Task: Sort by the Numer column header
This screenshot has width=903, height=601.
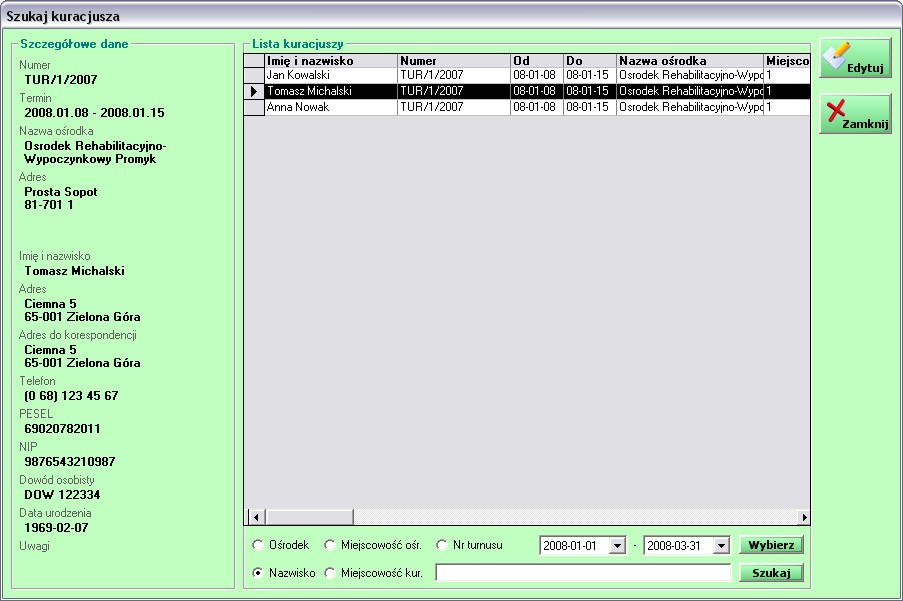Action: [x=453, y=61]
